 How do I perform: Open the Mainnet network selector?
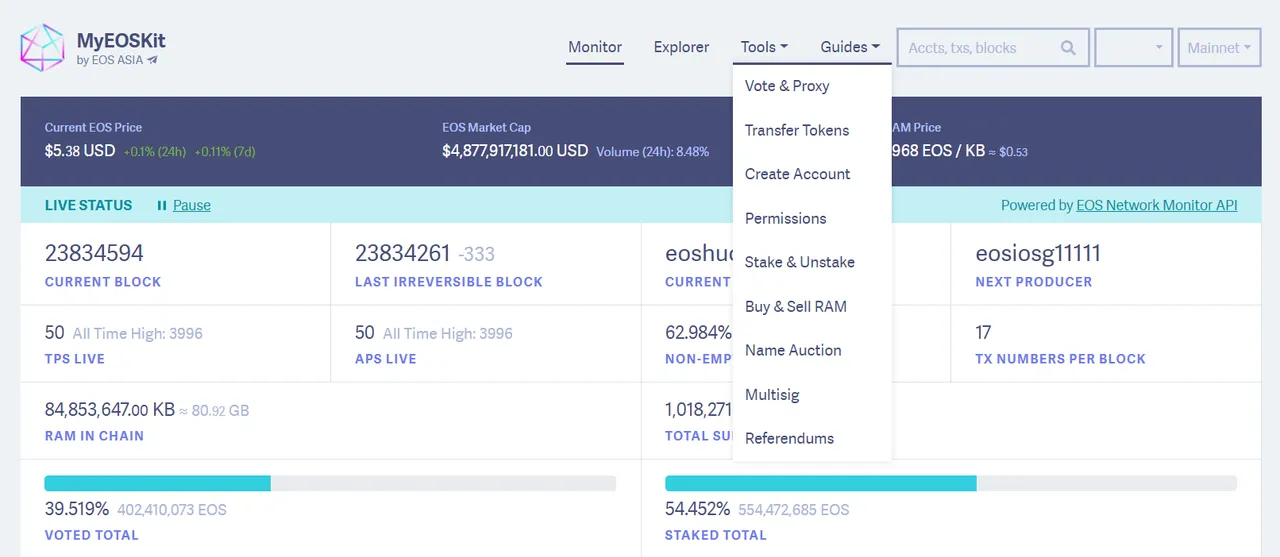(1219, 47)
